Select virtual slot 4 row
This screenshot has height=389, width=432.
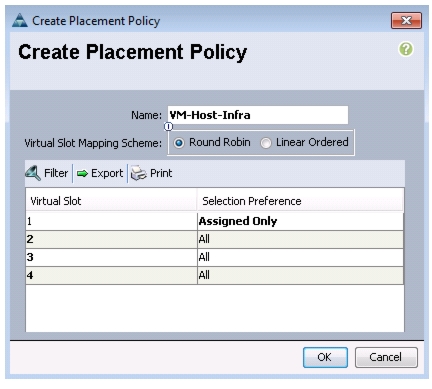[x=215, y=275]
